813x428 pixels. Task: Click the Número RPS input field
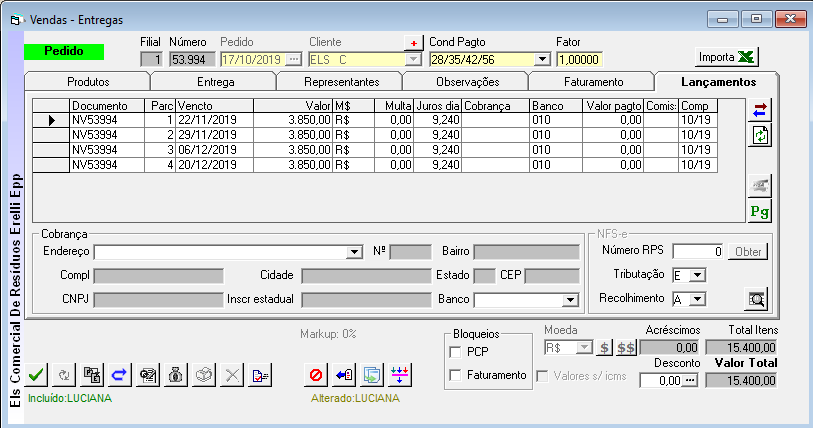pyautogui.click(x=697, y=251)
